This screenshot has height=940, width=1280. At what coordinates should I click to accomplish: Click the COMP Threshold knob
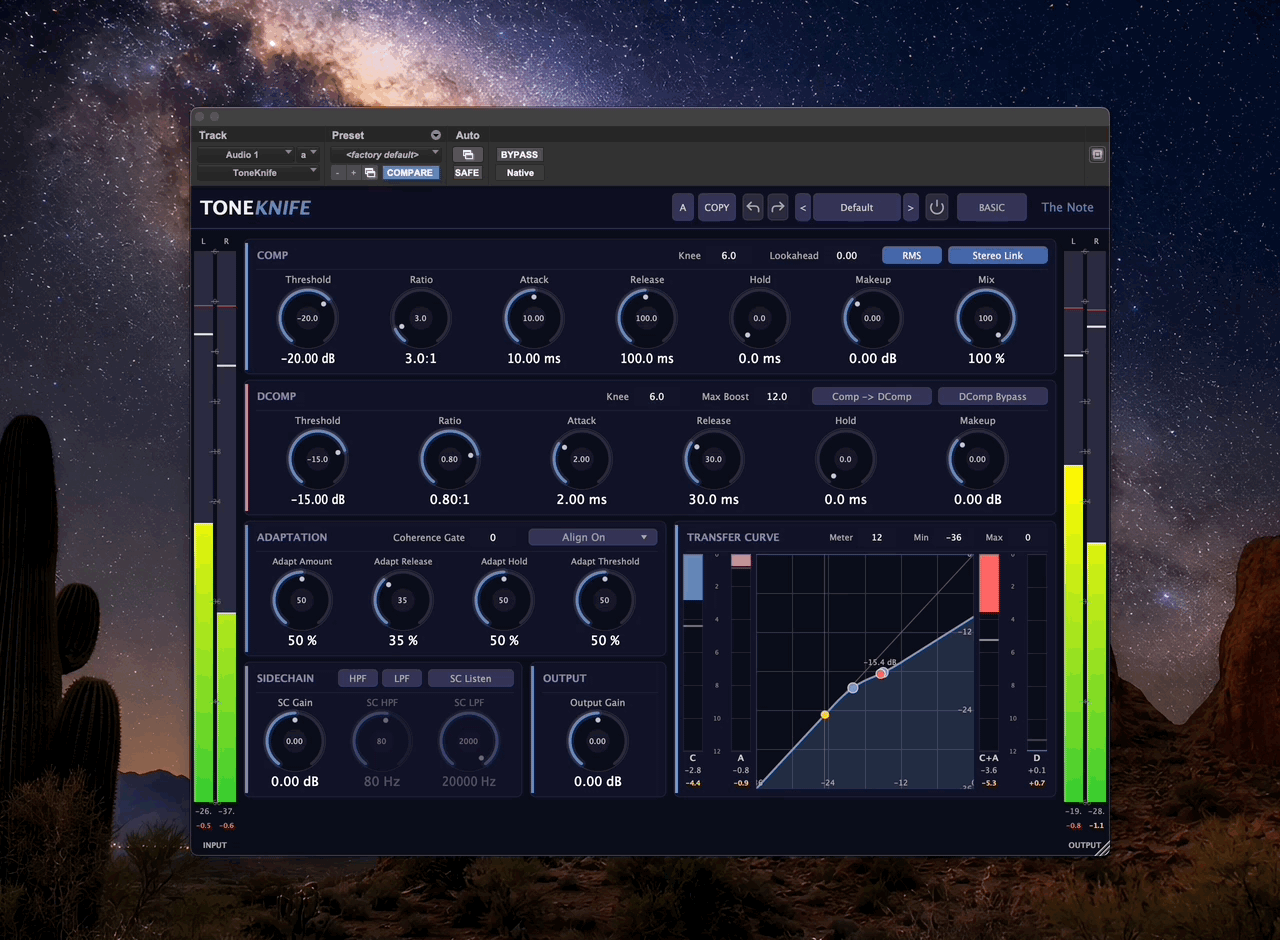[x=307, y=318]
